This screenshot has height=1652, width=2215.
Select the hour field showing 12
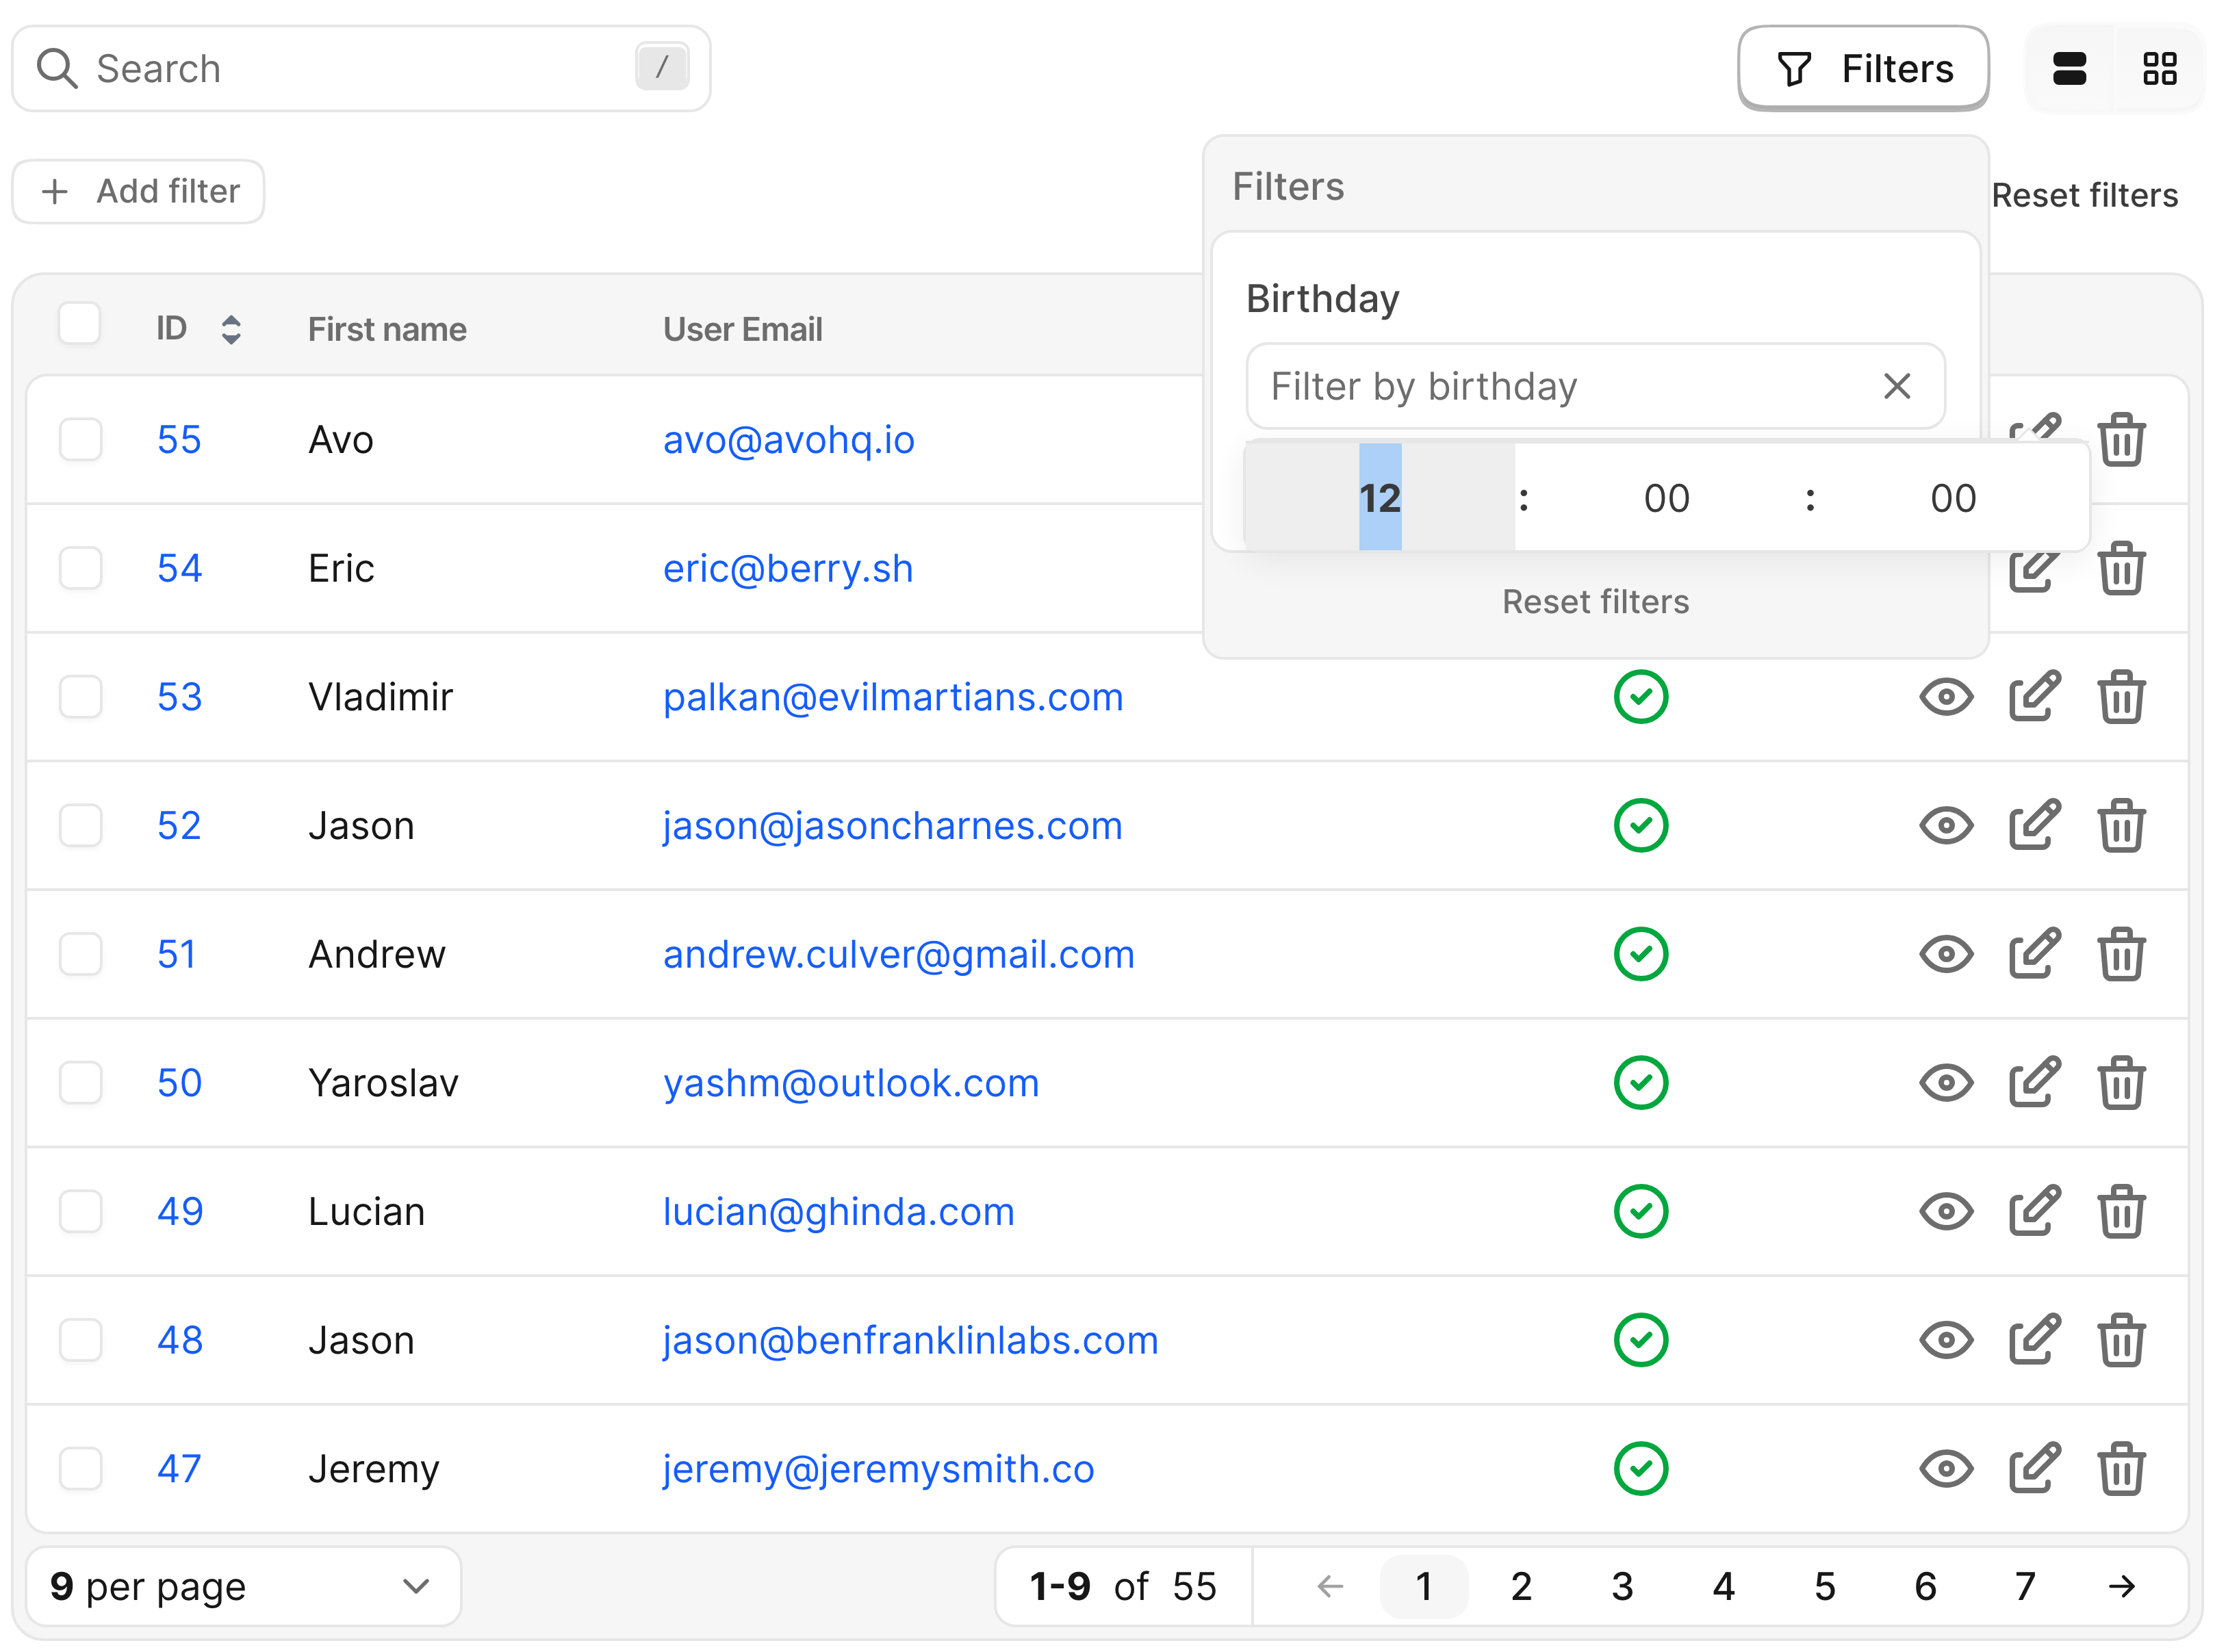tap(1380, 498)
